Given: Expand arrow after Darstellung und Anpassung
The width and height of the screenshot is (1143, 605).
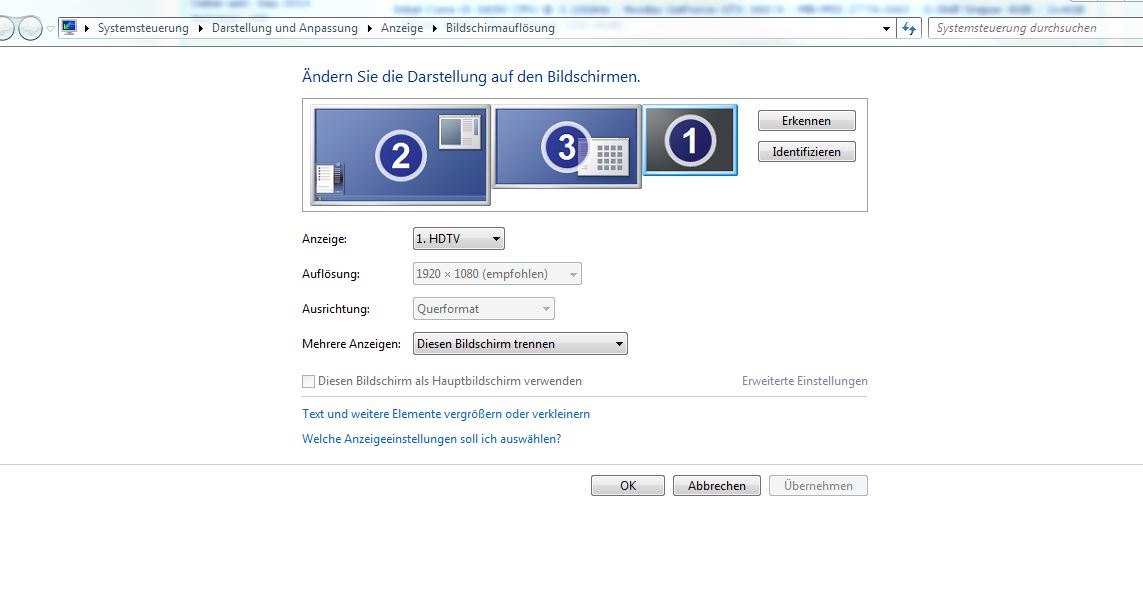Looking at the screenshot, I should click(x=370, y=28).
